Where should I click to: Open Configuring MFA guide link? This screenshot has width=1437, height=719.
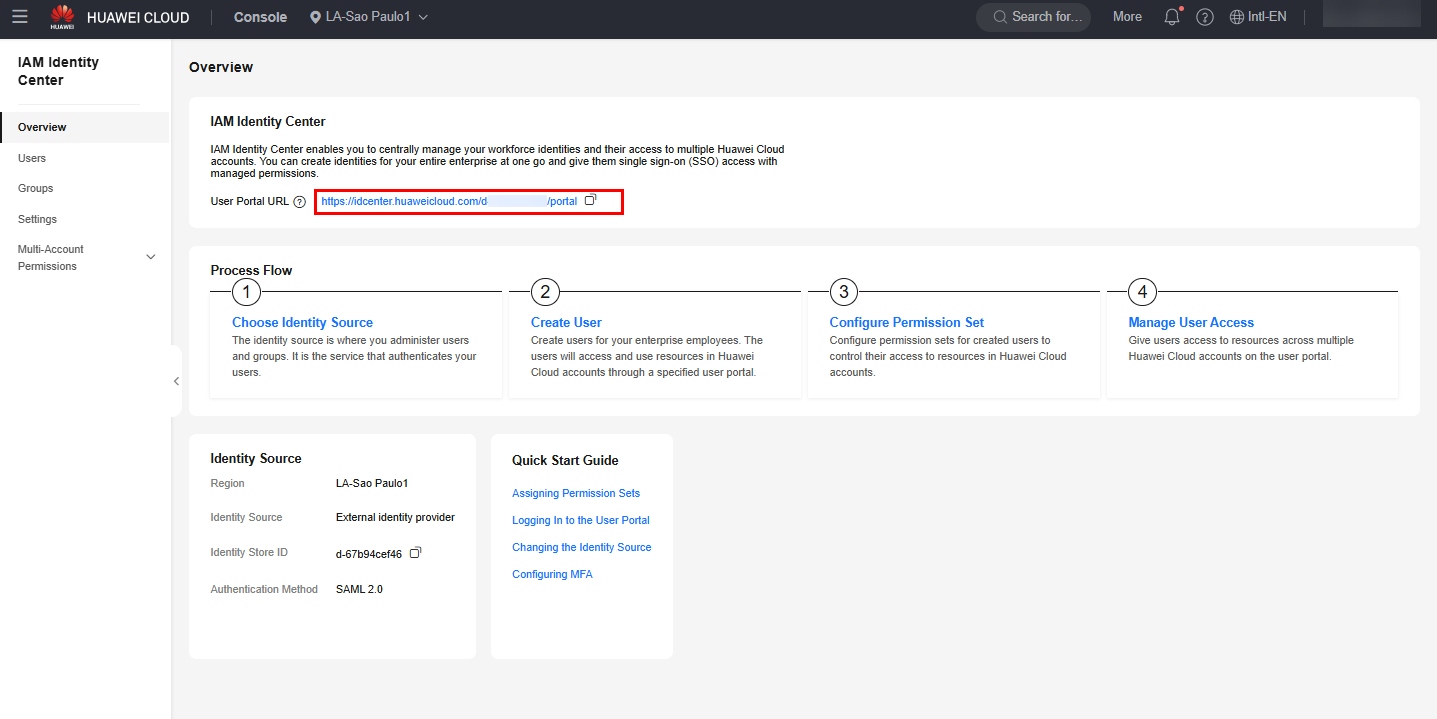(552, 574)
